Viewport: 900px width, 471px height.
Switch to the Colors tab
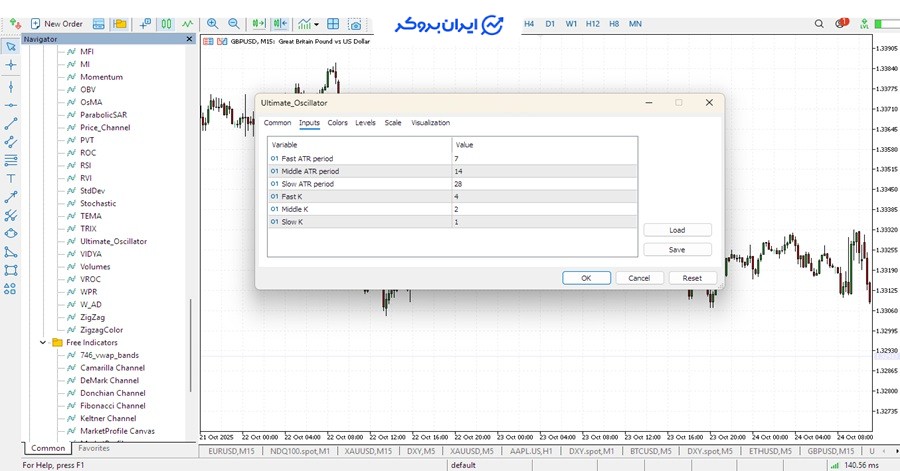click(x=338, y=123)
